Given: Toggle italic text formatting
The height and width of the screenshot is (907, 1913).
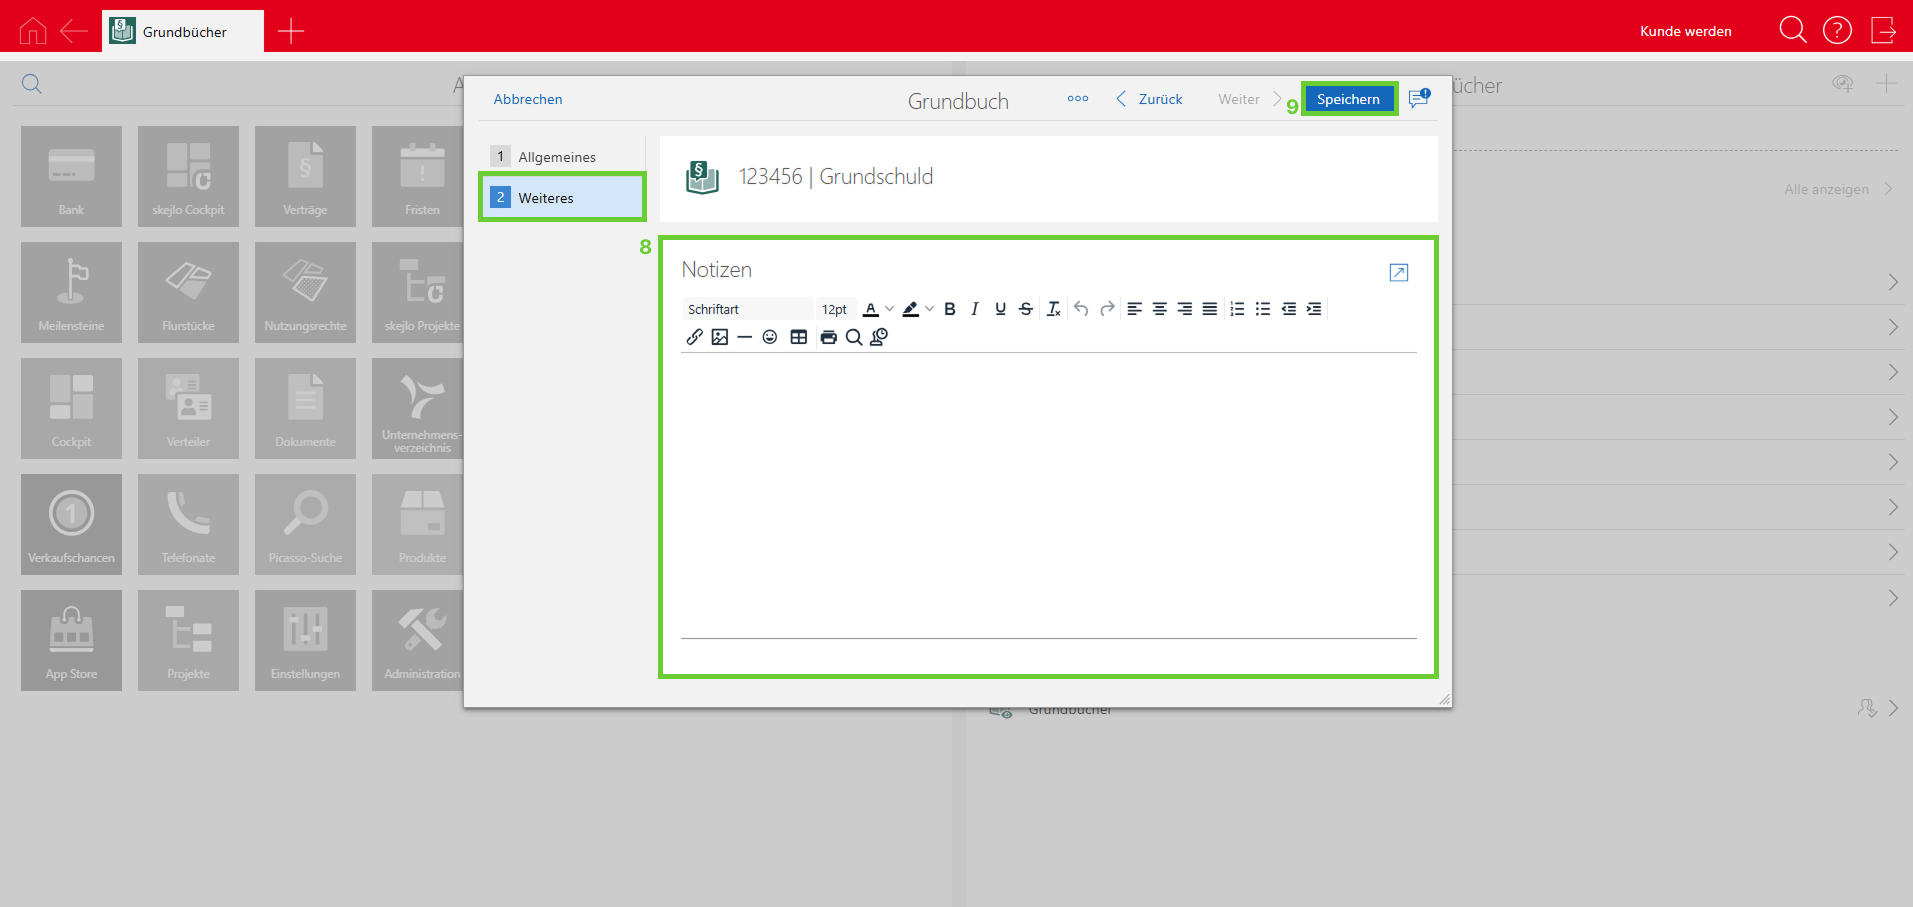Looking at the screenshot, I should coord(975,309).
